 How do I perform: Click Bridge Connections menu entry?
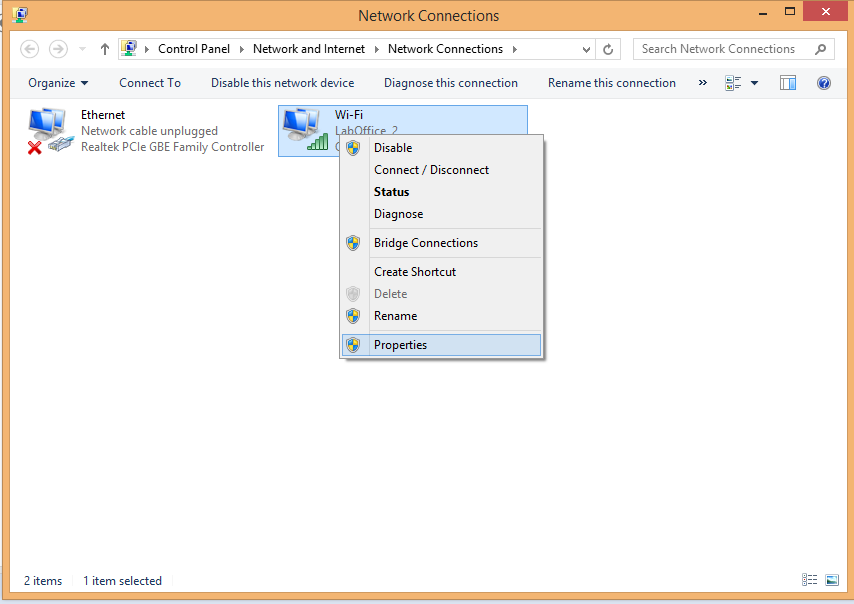tap(425, 242)
